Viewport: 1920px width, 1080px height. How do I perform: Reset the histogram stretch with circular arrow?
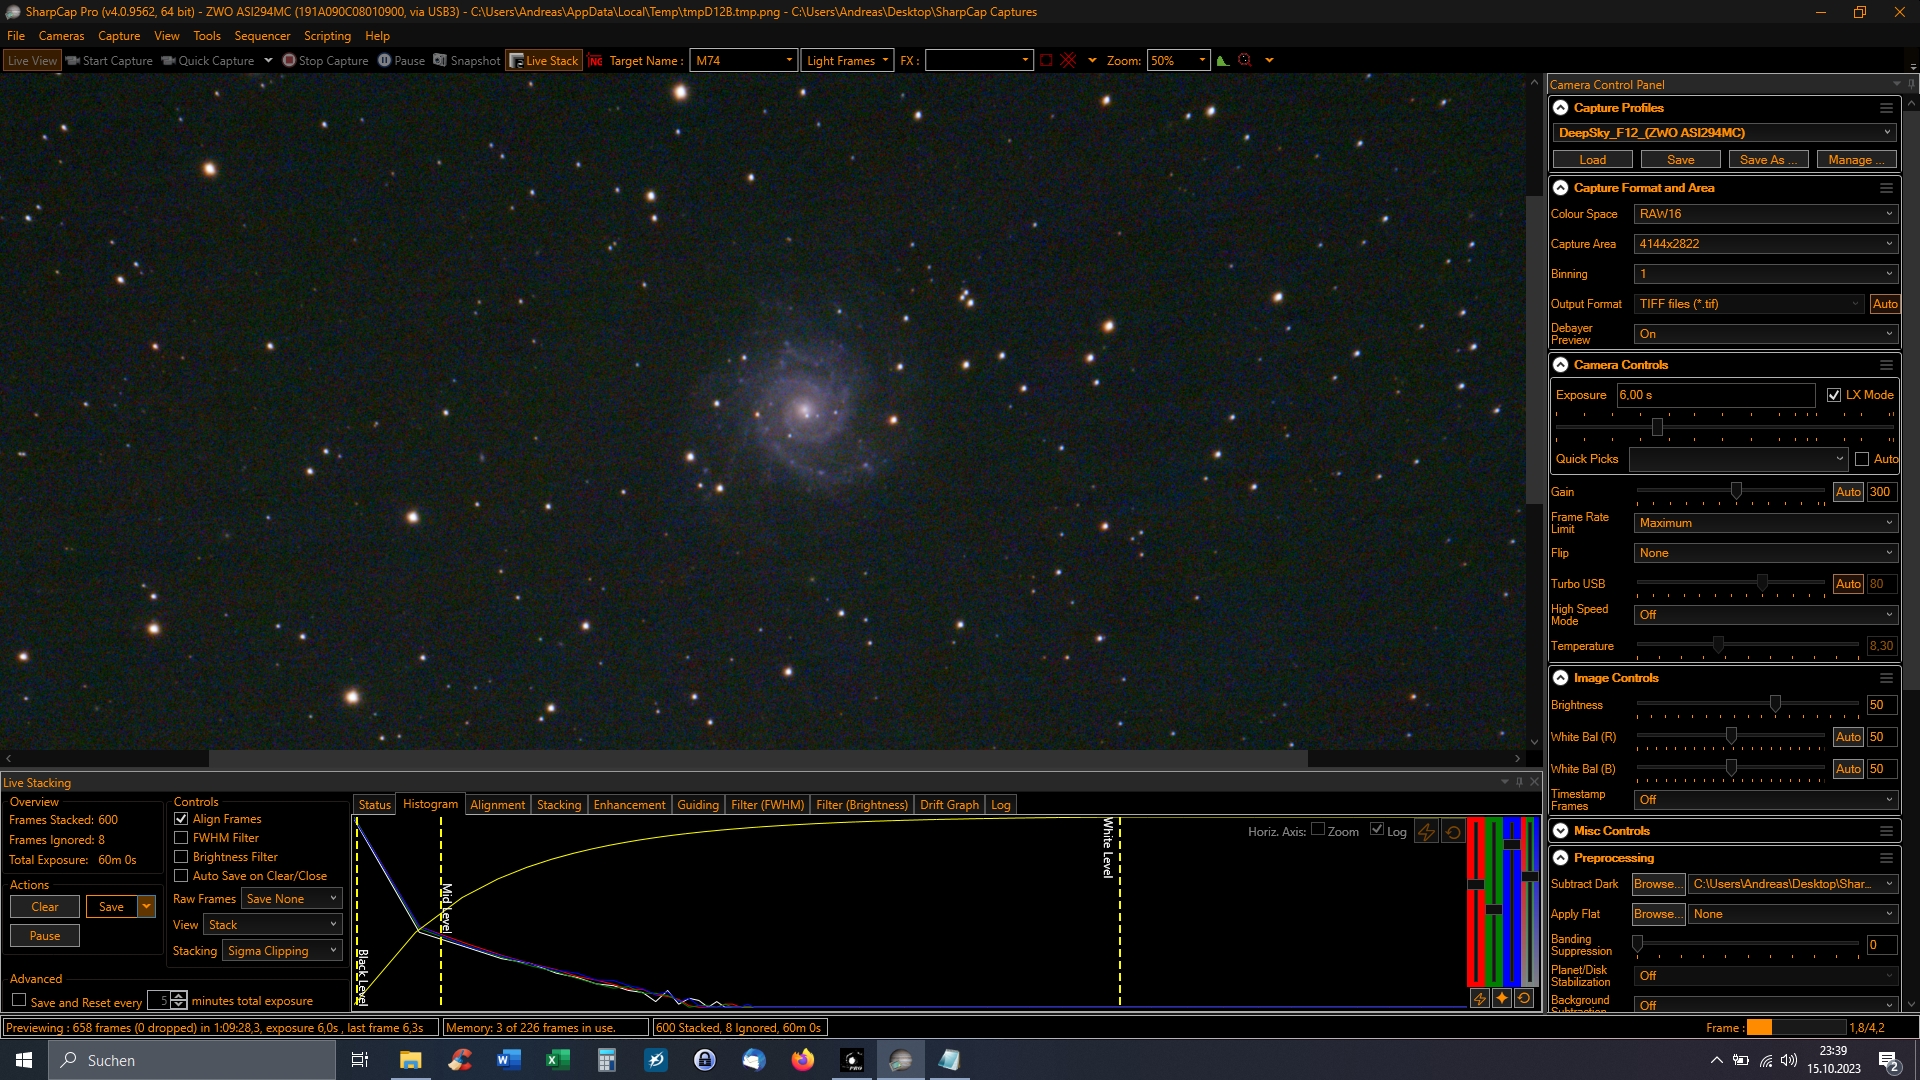(x=1453, y=831)
